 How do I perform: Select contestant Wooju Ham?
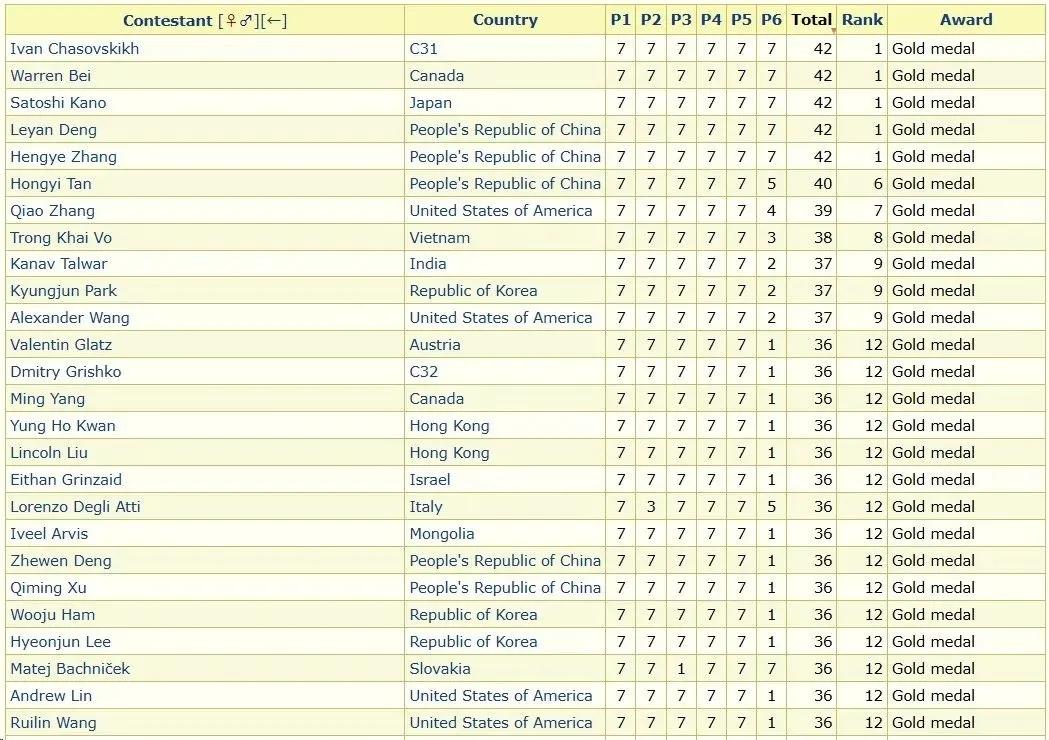[x=53, y=615]
